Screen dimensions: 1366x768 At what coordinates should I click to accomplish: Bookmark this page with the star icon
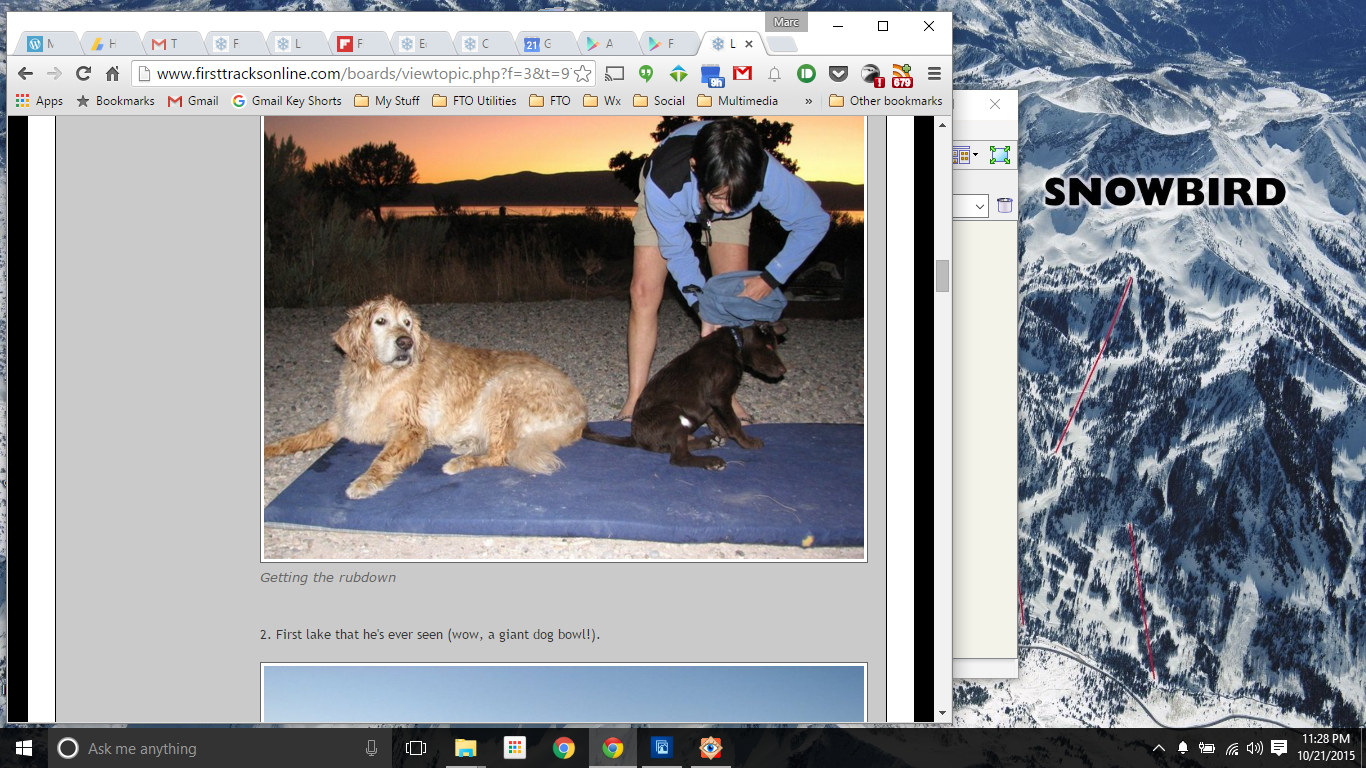[582, 73]
